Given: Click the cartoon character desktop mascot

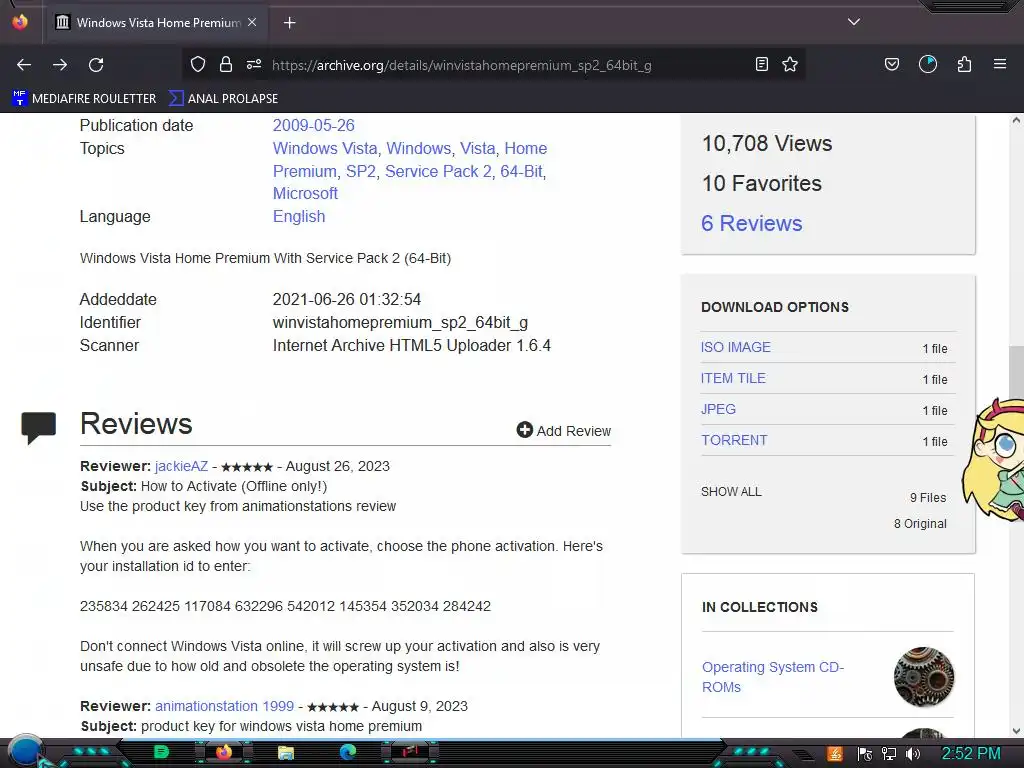Looking at the screenshot, I should coord(993,460).
